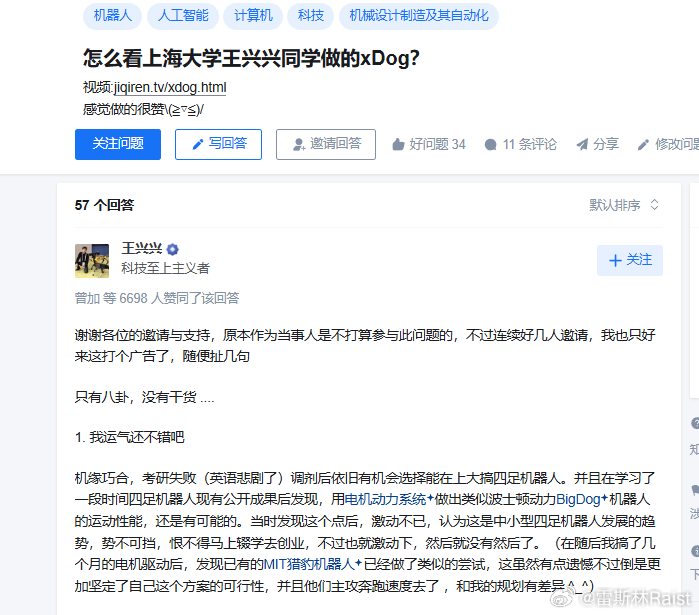Screen dimensions: 699x615
Task: Select the 机器人 topic tag
Action: click(112, 16)
